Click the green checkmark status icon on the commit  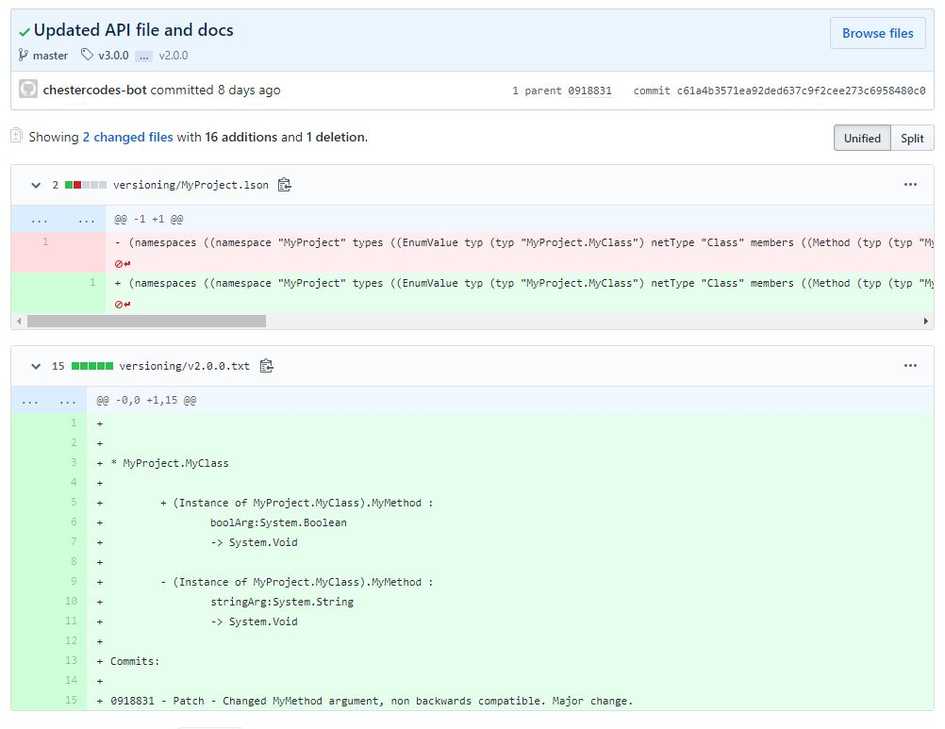25,30
